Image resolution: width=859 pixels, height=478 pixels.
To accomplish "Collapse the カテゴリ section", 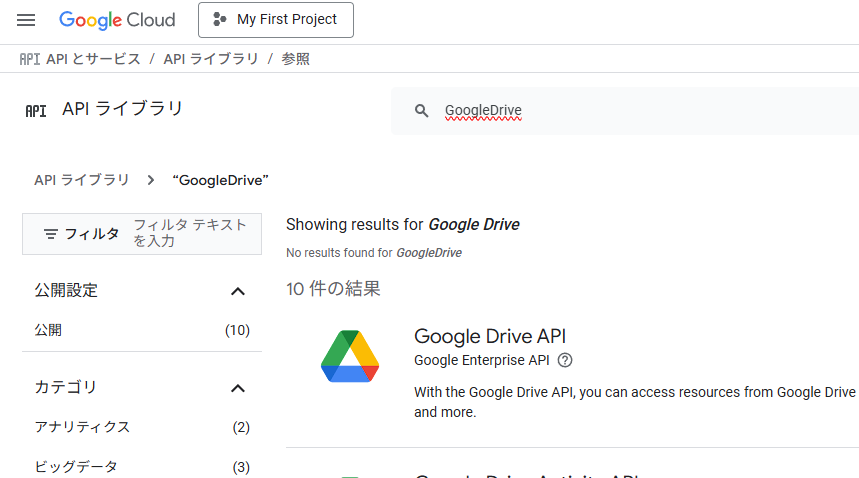I will pyautogui.click(x=238, y=389).
